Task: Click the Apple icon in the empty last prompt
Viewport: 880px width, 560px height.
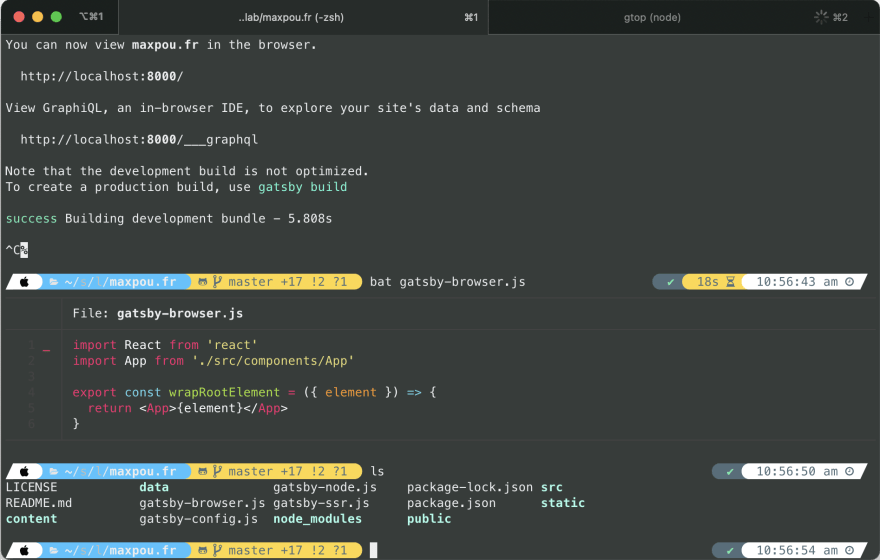Action: coord(24,550)
